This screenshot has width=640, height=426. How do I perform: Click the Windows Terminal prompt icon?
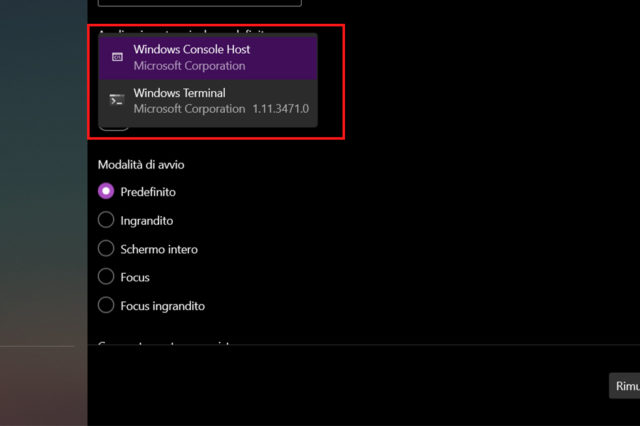pos(116,100)
